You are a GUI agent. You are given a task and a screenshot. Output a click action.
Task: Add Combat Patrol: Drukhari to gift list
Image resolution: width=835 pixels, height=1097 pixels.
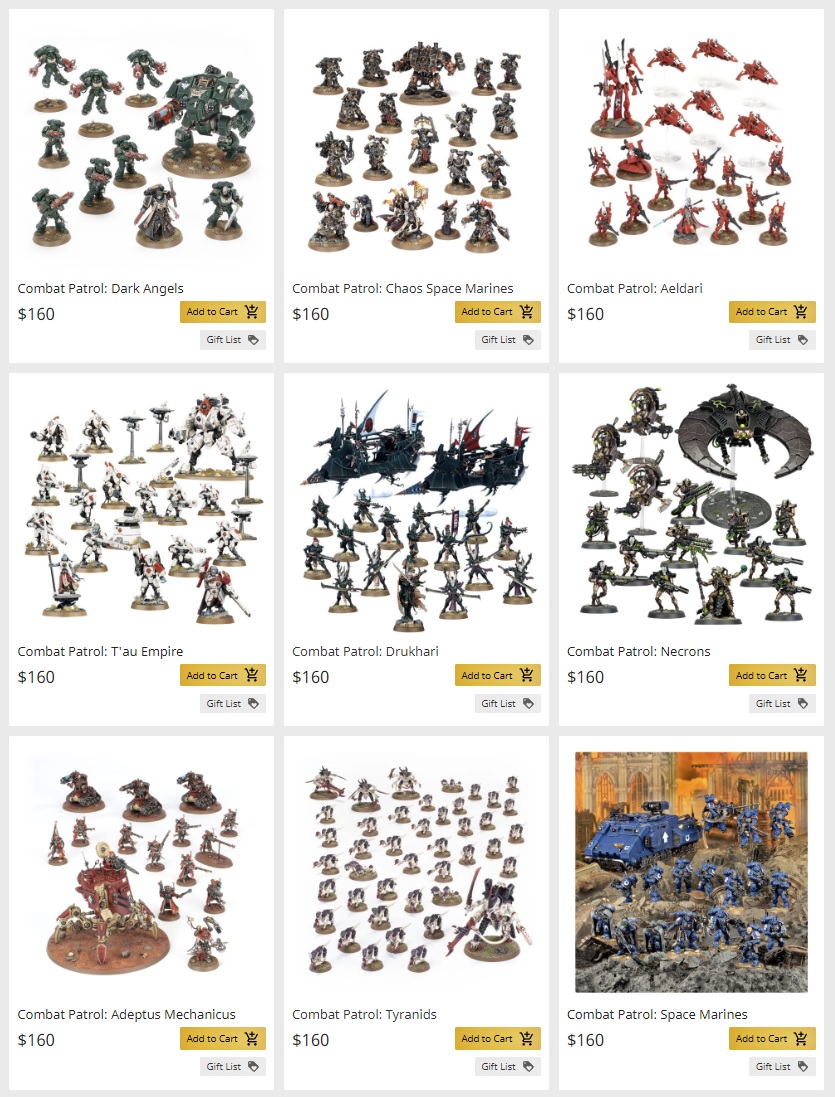coord(508,704)
